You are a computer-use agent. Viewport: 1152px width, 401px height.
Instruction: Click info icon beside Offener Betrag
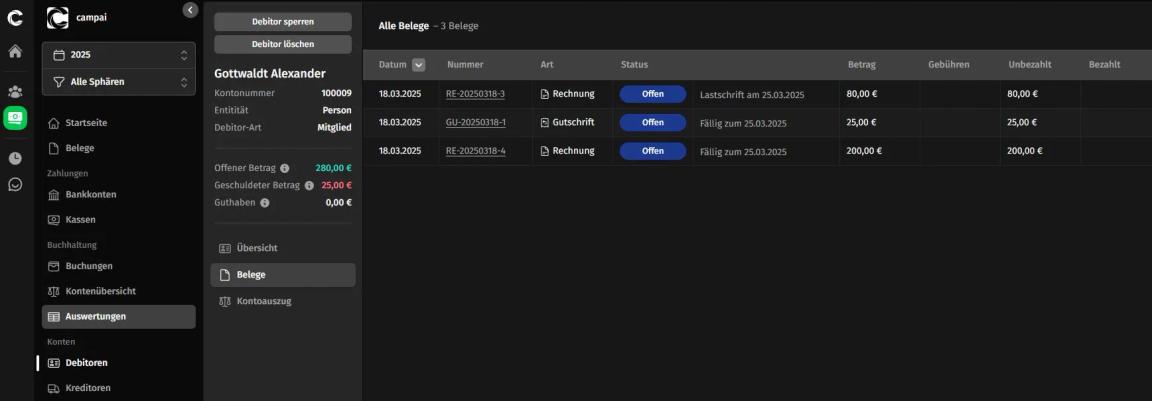(284, 168)
